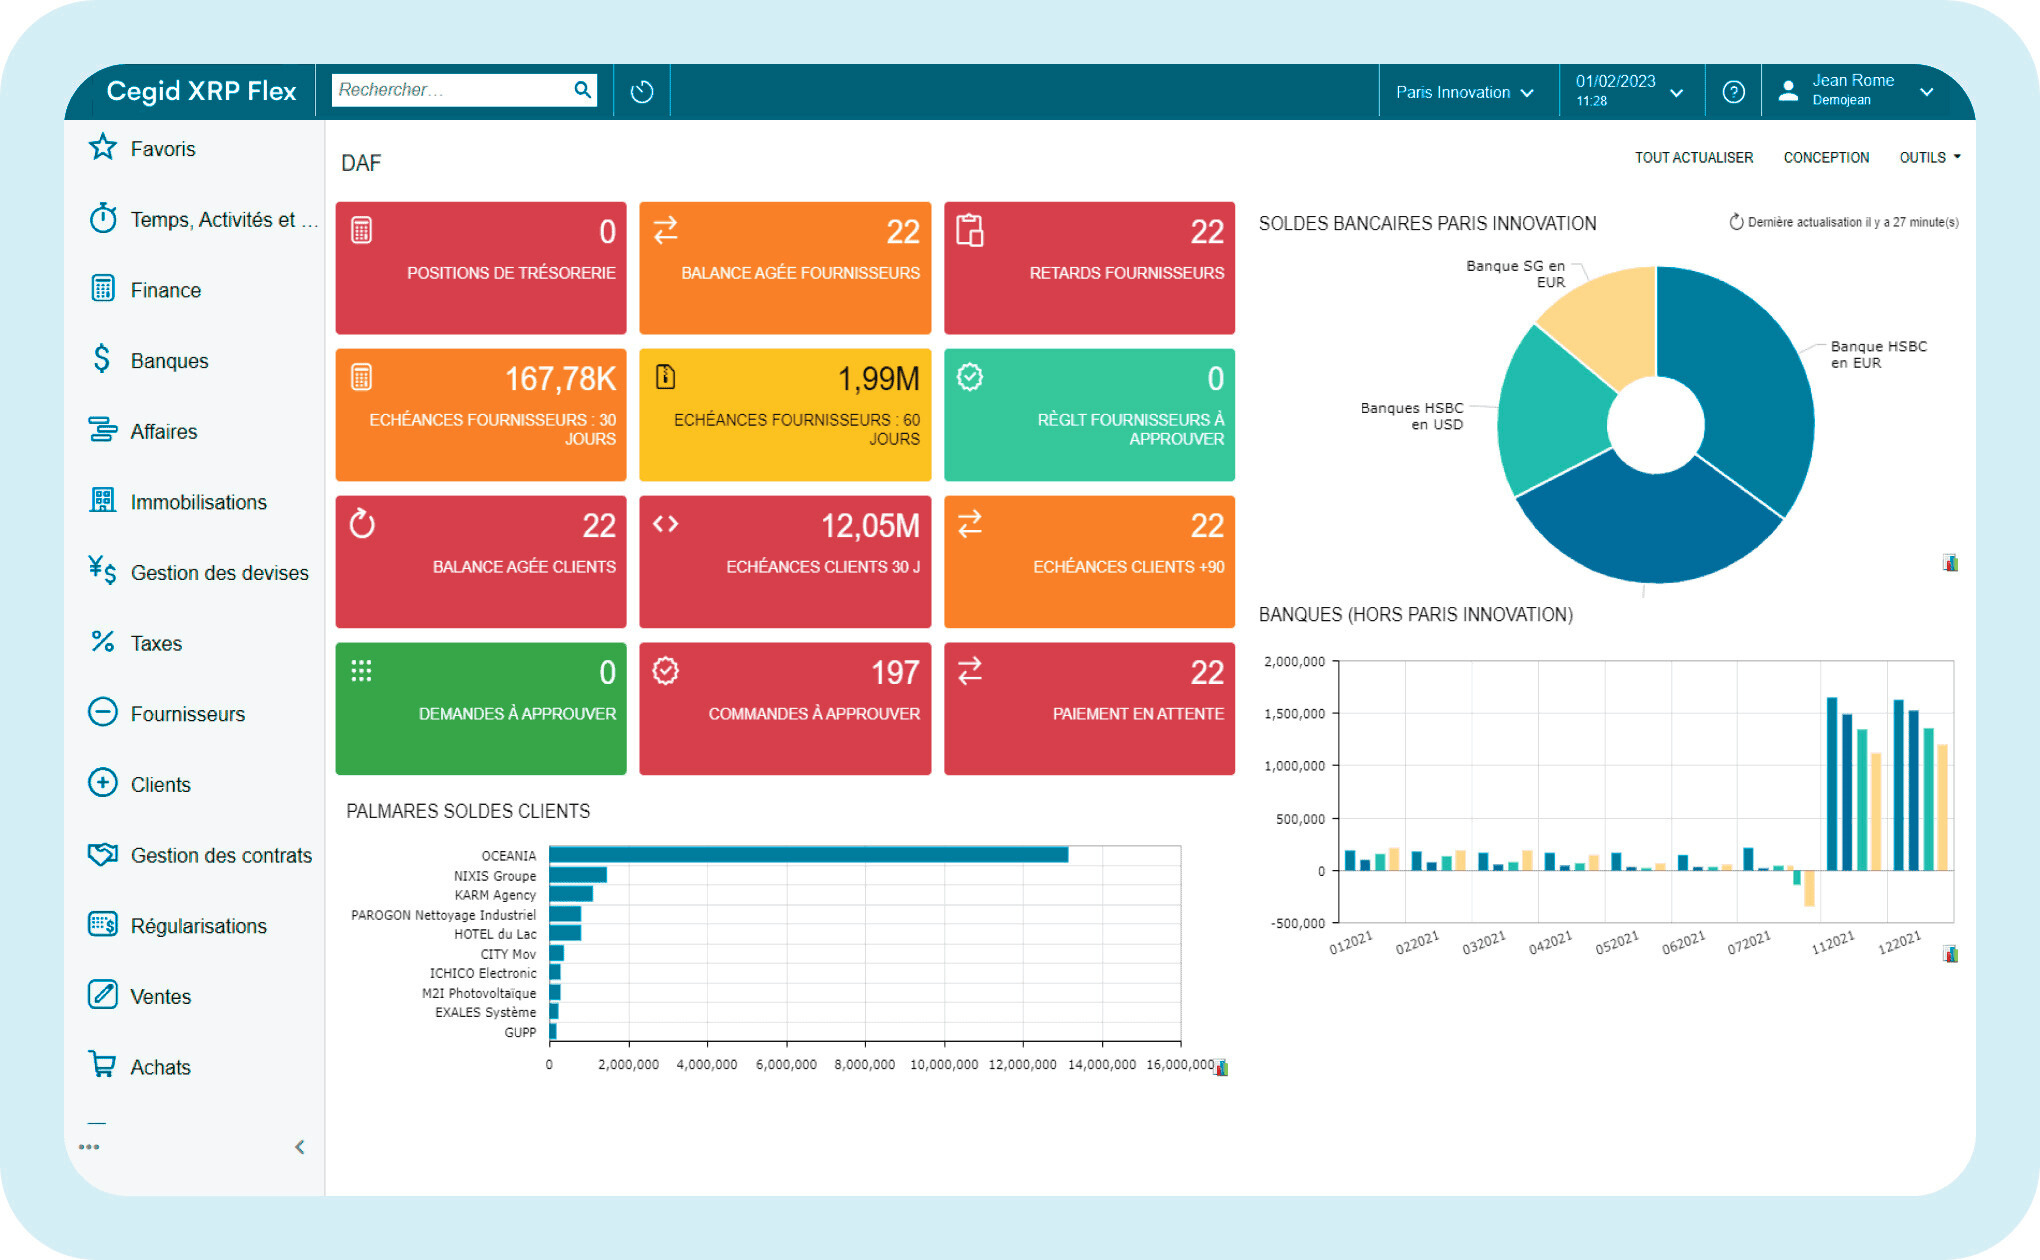Select the Régularisations icon

[102, 924]
